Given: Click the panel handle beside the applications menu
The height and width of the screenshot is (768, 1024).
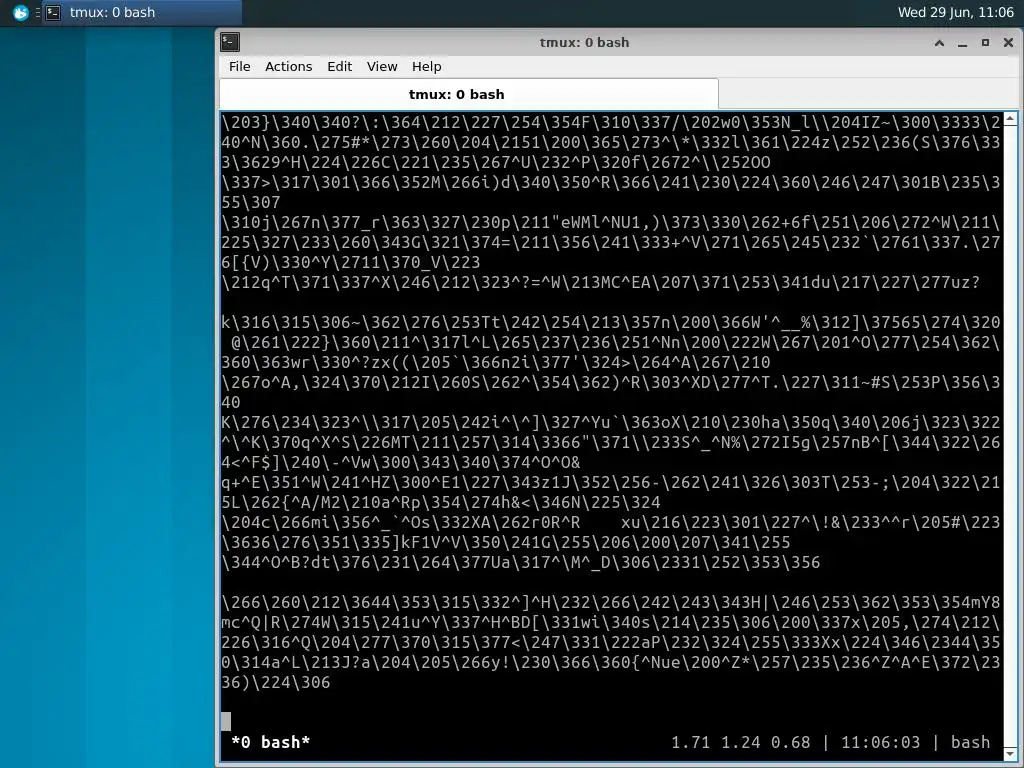Looking at the screenshot, I should [37, 12].
